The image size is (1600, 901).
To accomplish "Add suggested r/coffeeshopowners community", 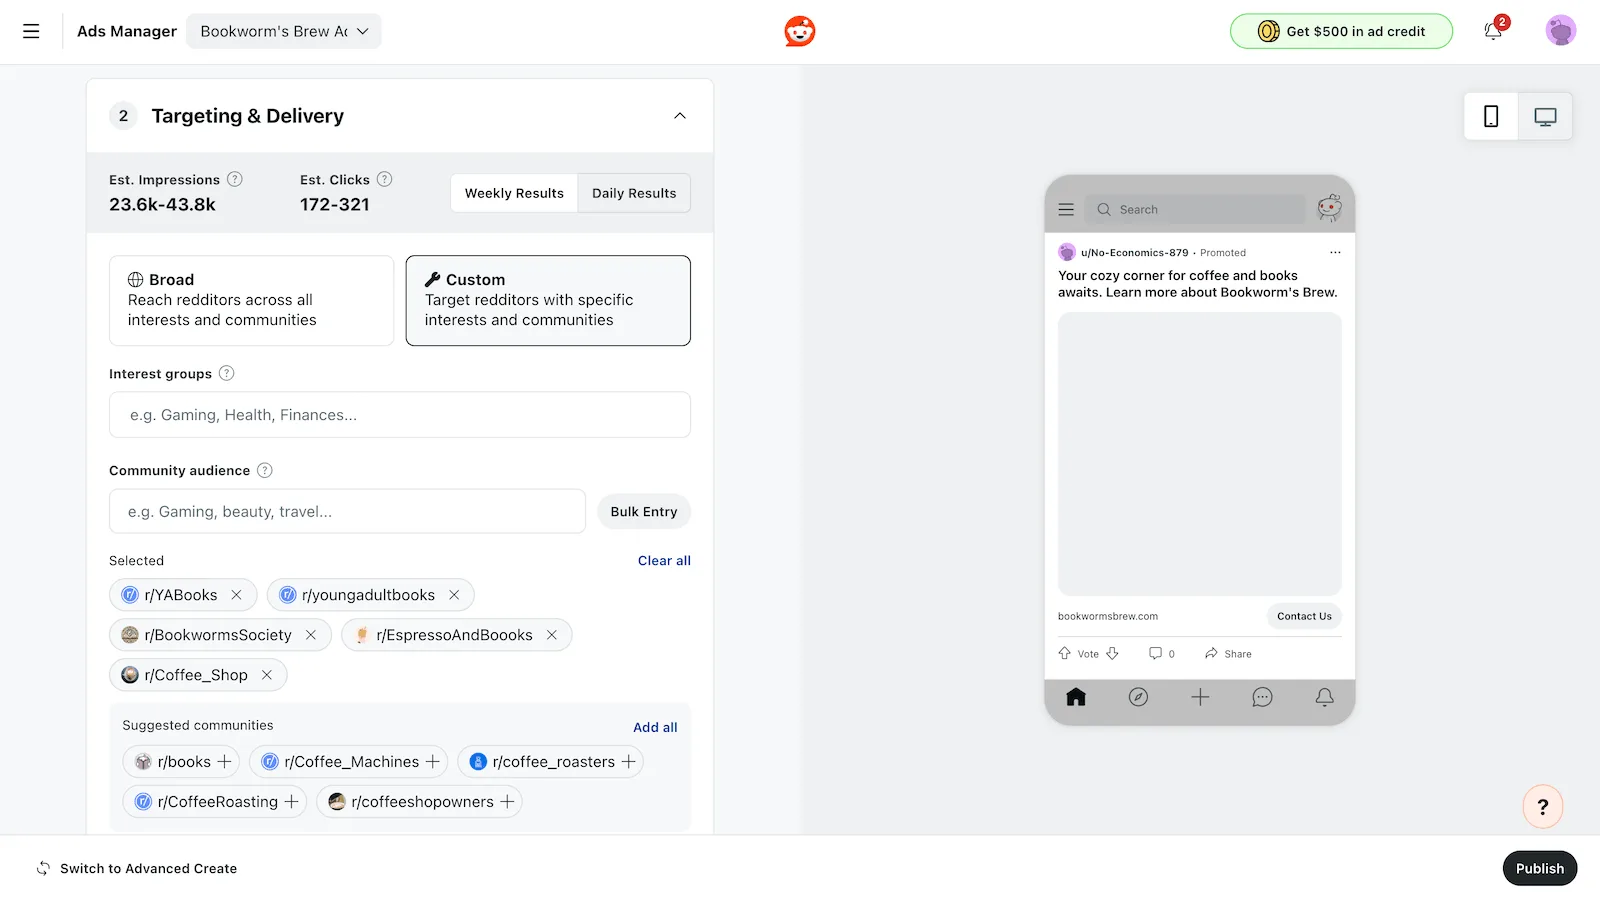I will click(507, 802).
